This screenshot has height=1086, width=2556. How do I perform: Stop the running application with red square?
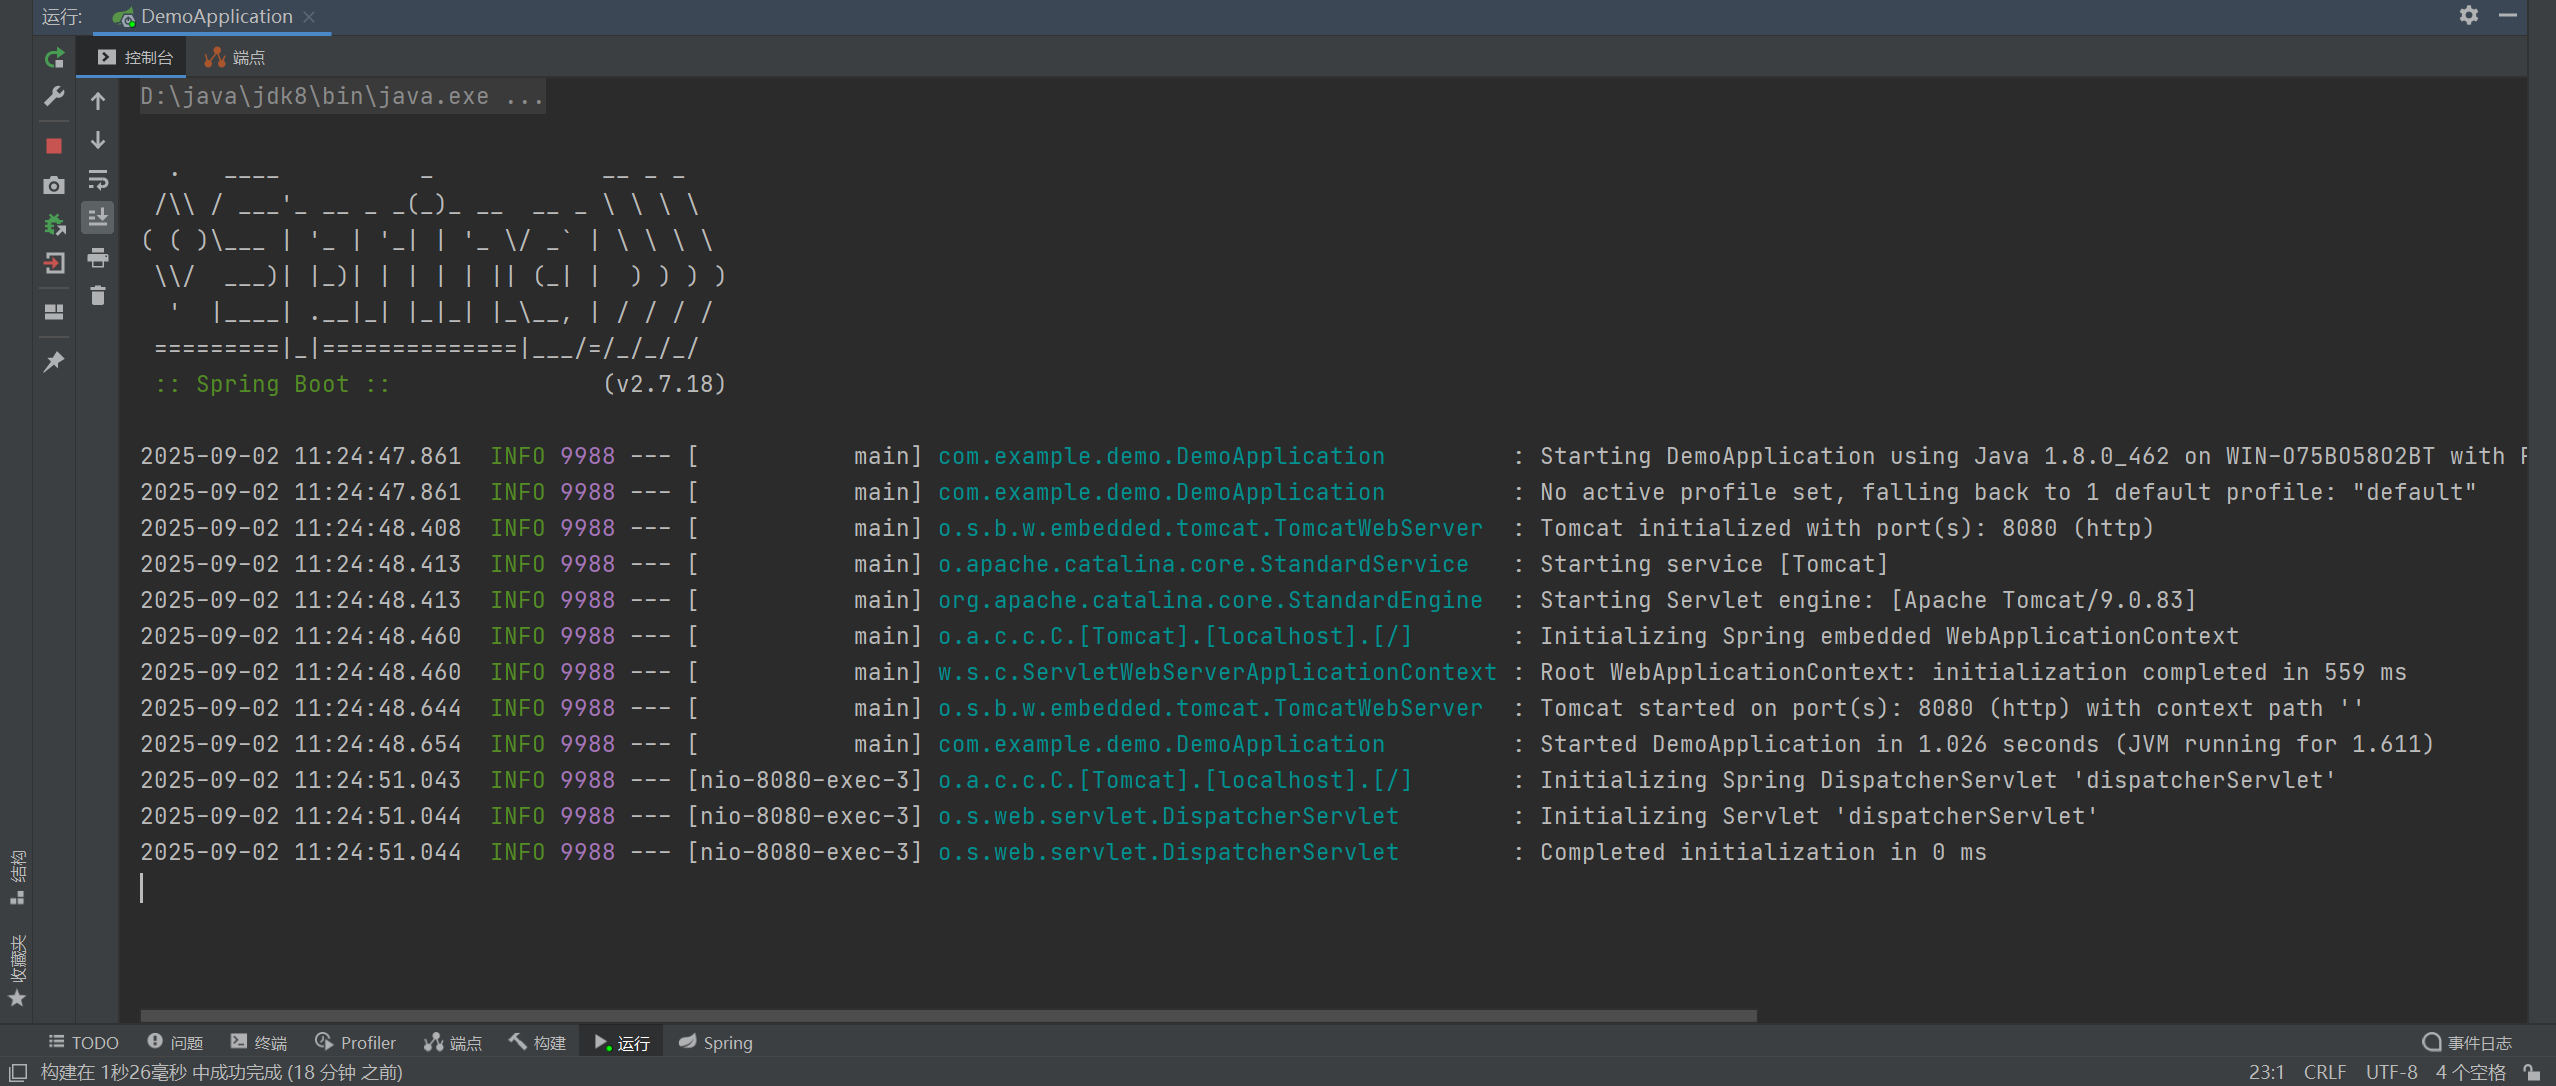(54, 146)
